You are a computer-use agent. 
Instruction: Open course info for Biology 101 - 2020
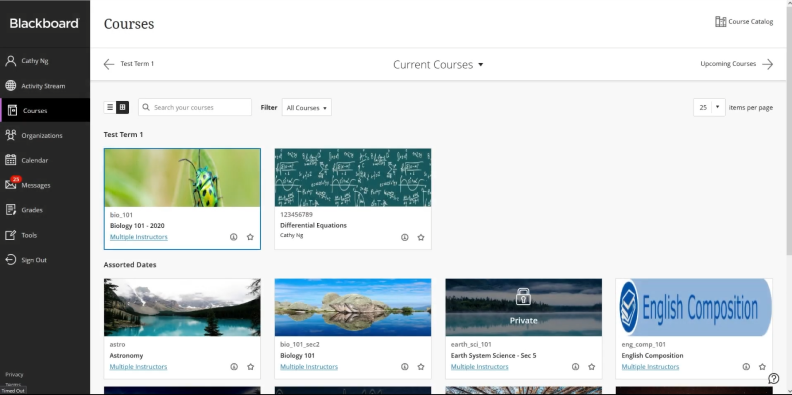click(233, 237)
